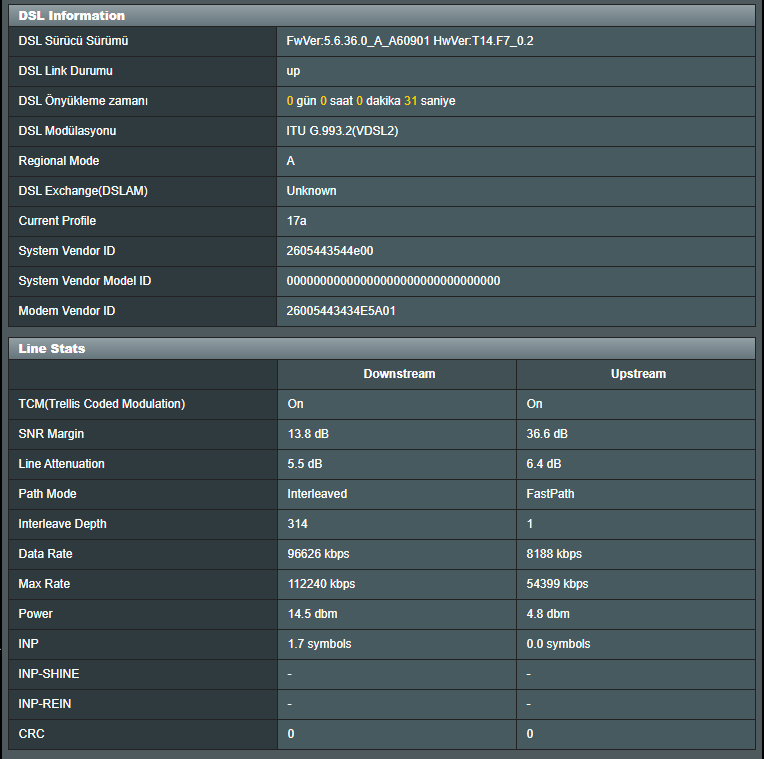
Task: Click the downstream Interleave Depth value 314
Action: 297,524
